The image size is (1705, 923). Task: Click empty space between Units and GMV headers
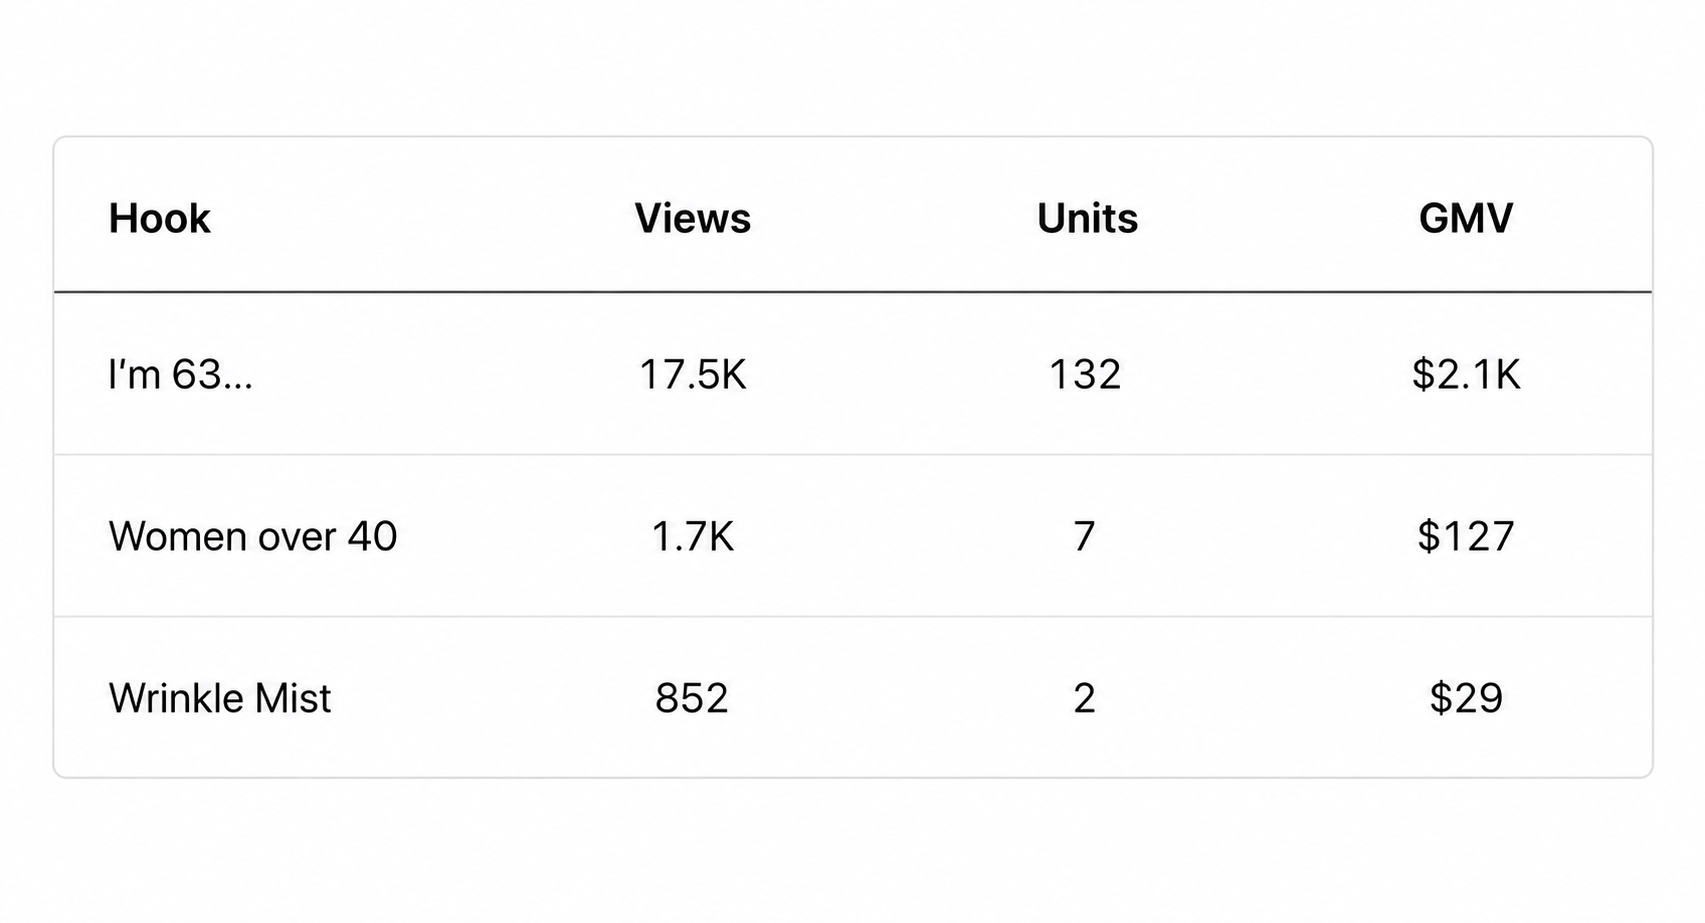click(x=1278, y=218)
